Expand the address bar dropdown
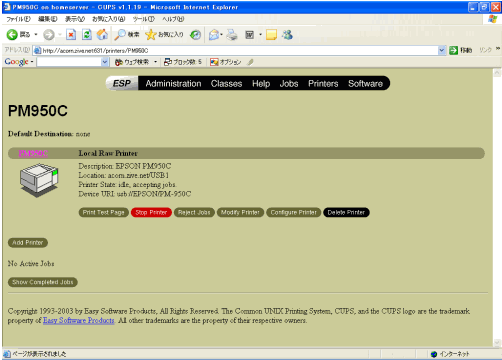Image resolution: width=502 pixels, height=360 pixels. pyautogui.click(x=442, y=50)
